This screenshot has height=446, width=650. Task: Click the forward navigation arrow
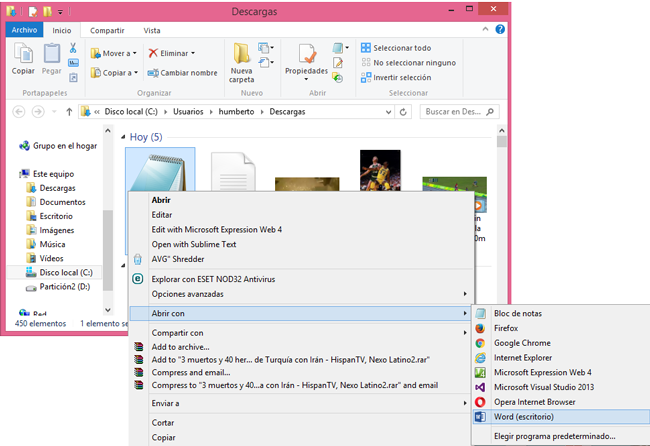click(x=38, y=112)
